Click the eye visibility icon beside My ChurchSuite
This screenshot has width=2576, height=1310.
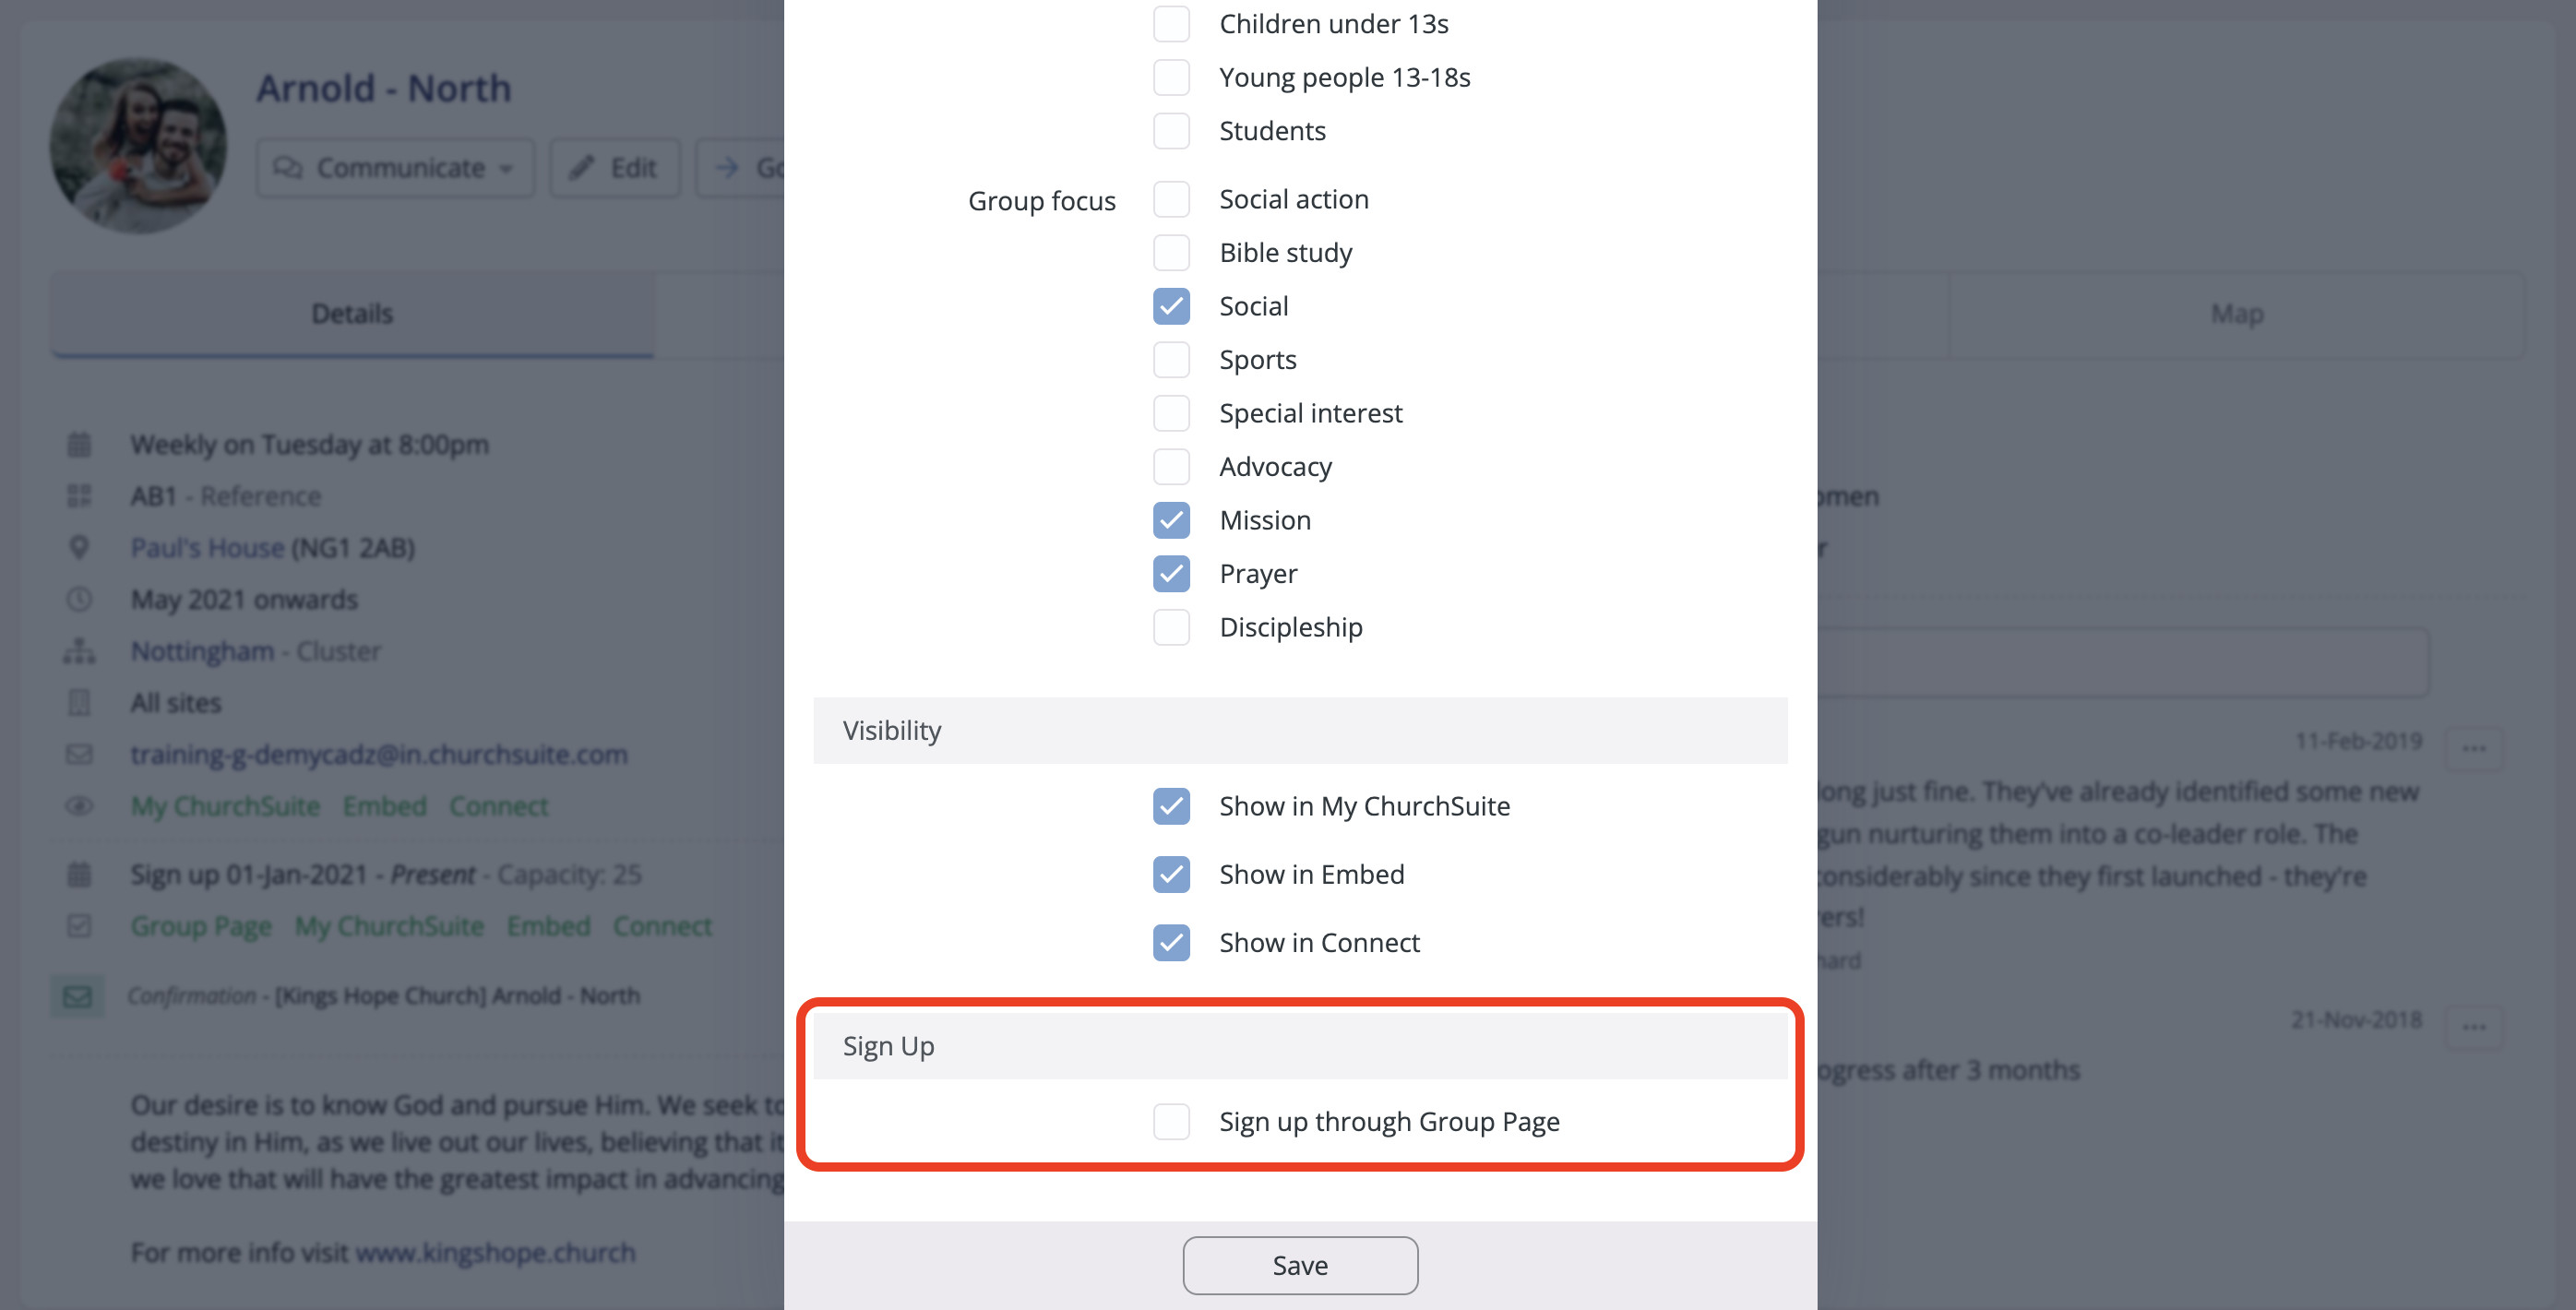[80, 806]
